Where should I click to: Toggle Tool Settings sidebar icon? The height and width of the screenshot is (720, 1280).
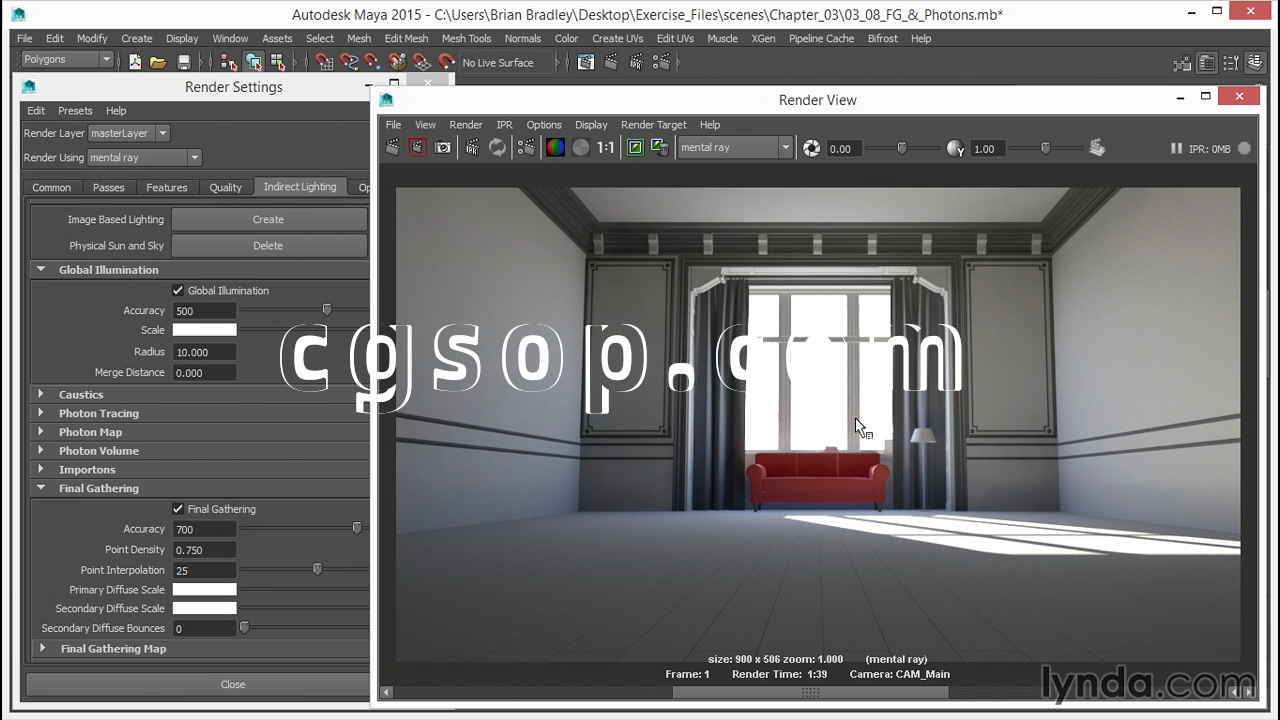1231,63
